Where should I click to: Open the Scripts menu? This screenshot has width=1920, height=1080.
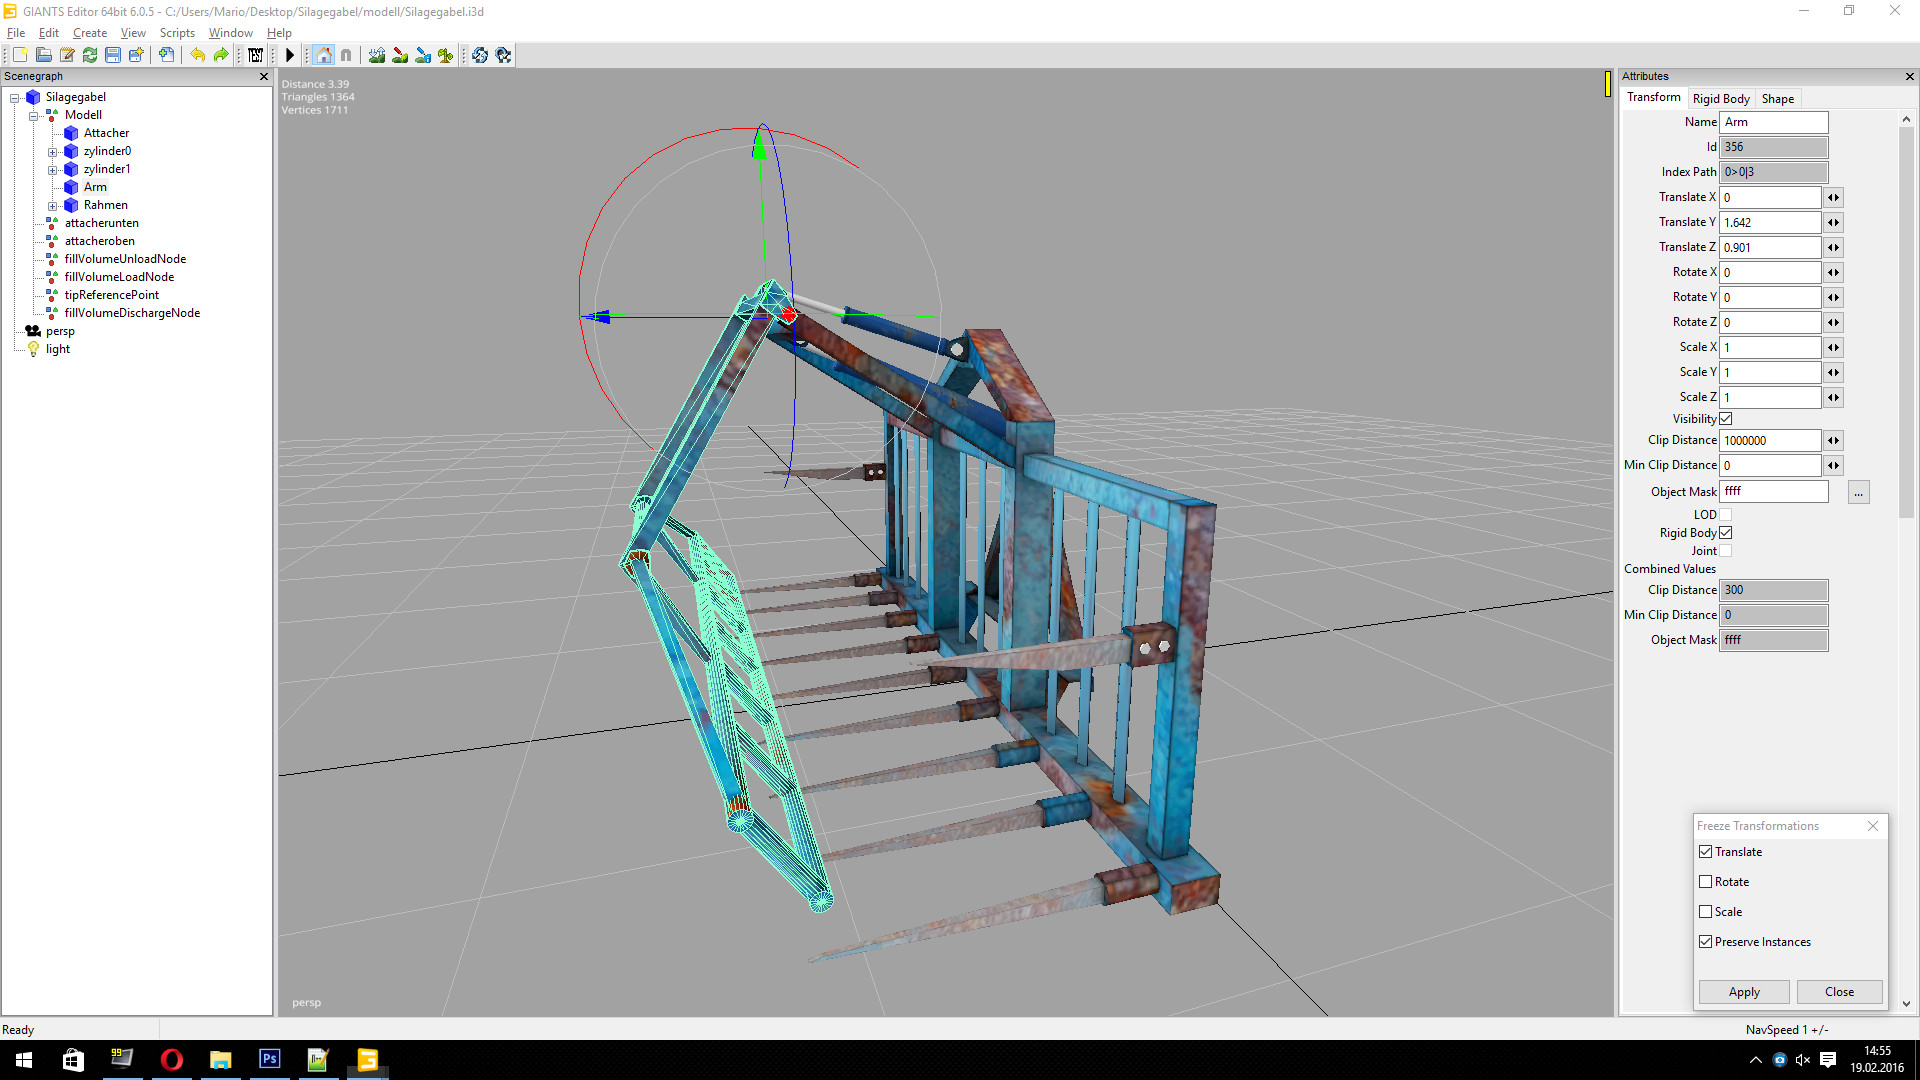[177, 33]
